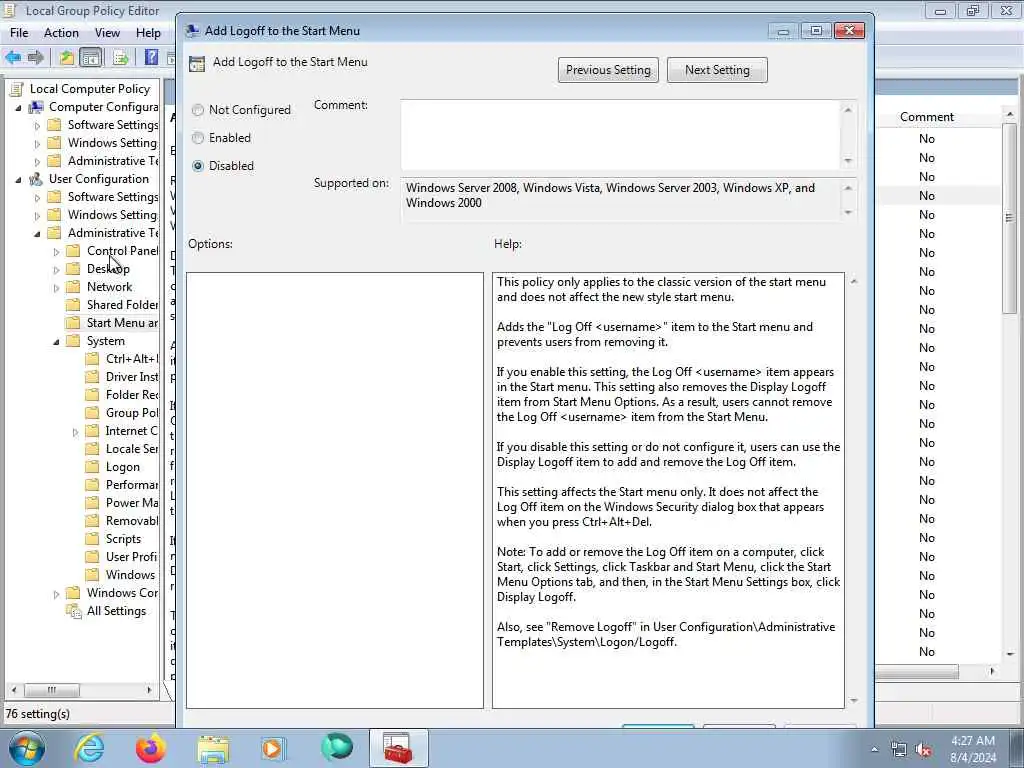Viewport: 1024px width, 768px height.
Task: Select the Shared Folder tree item
Action: (122, 305)
